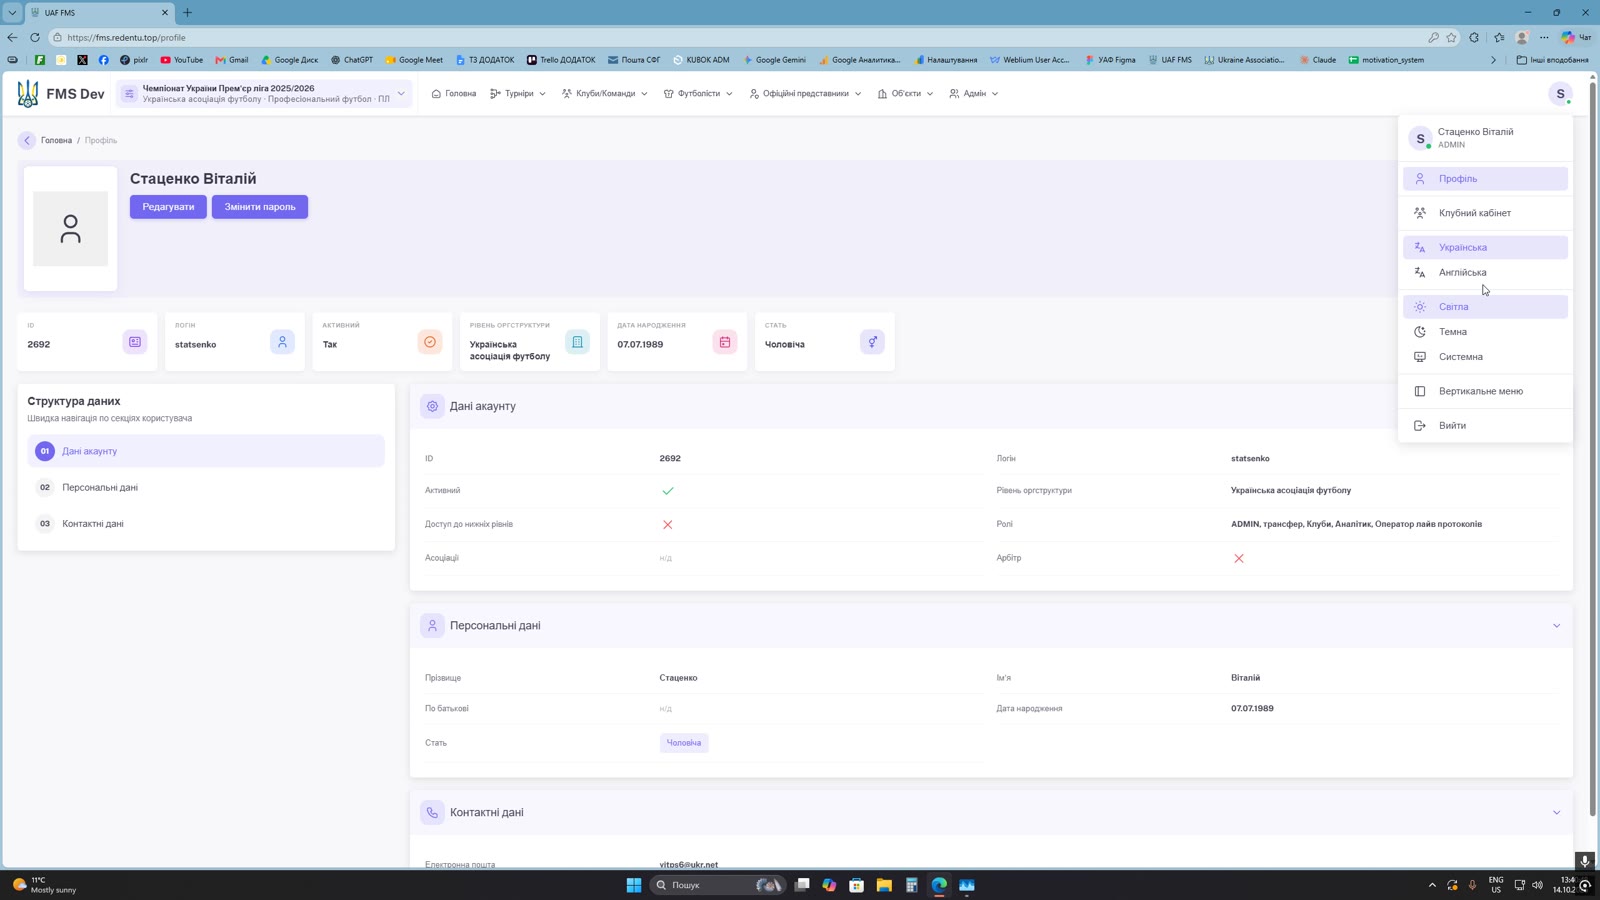Click the person icon of Персональні дані section
Screen dimensions: 1600x900
tap(432, 626)
